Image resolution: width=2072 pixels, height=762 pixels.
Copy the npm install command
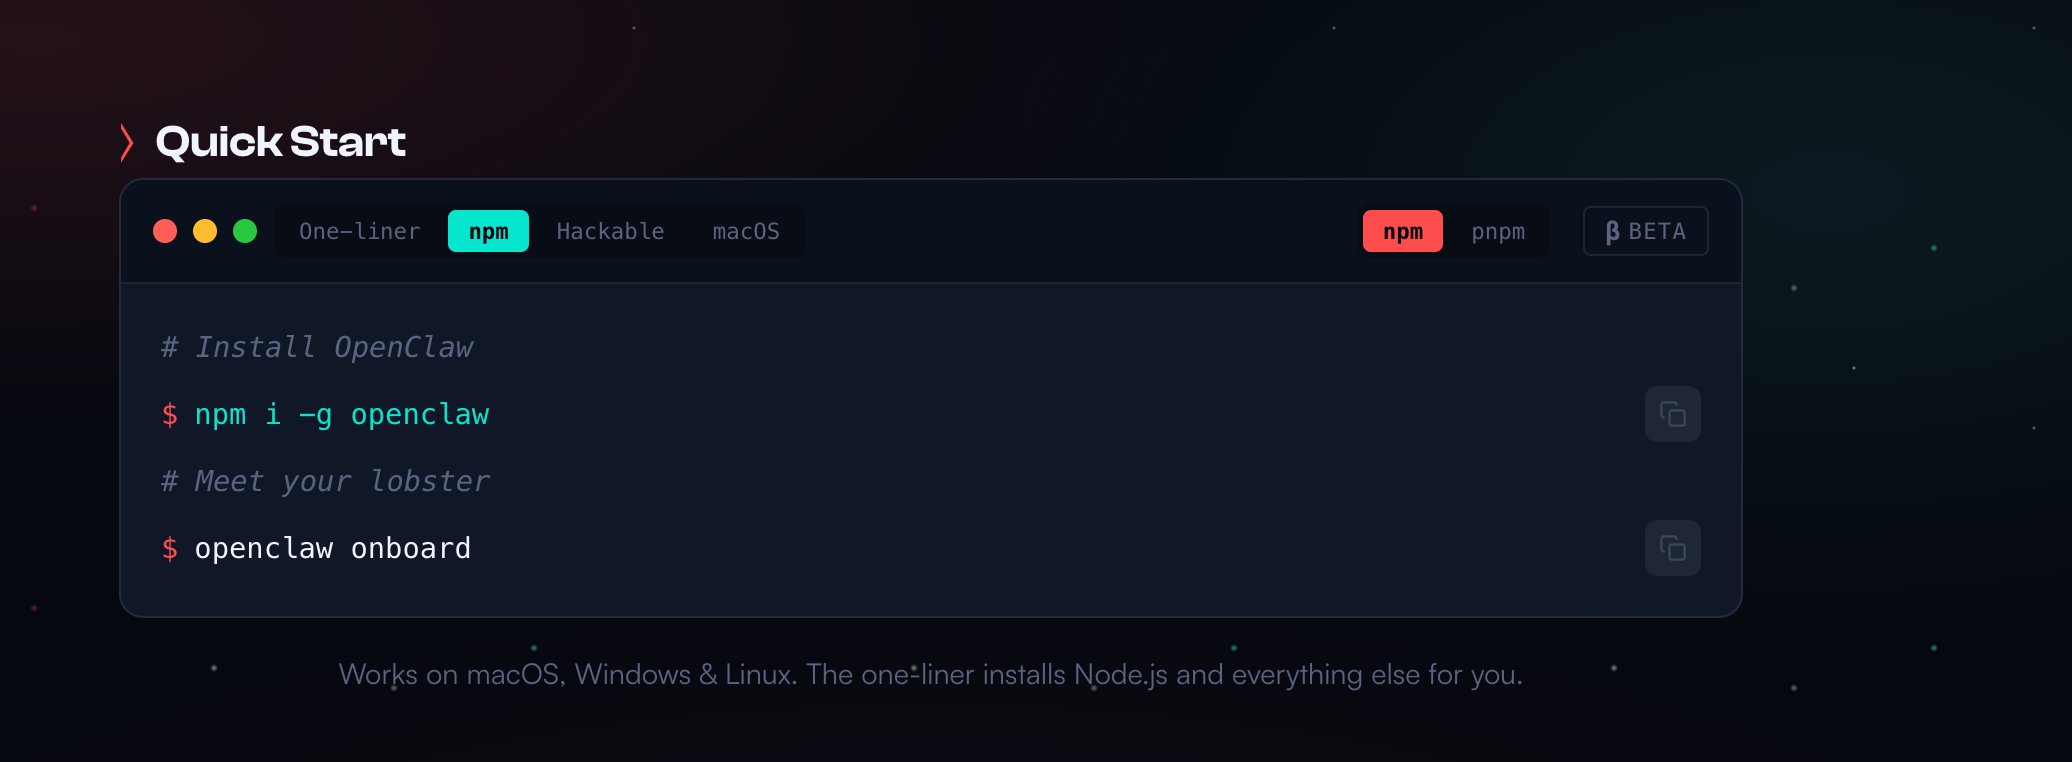[x=1672, y=414]
